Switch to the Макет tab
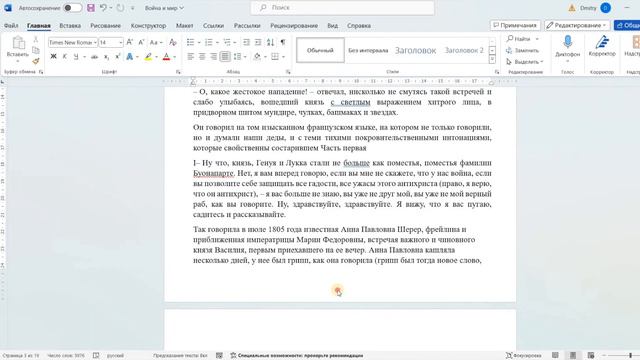Viewport: 640px width, 360px height. (184, 25)
